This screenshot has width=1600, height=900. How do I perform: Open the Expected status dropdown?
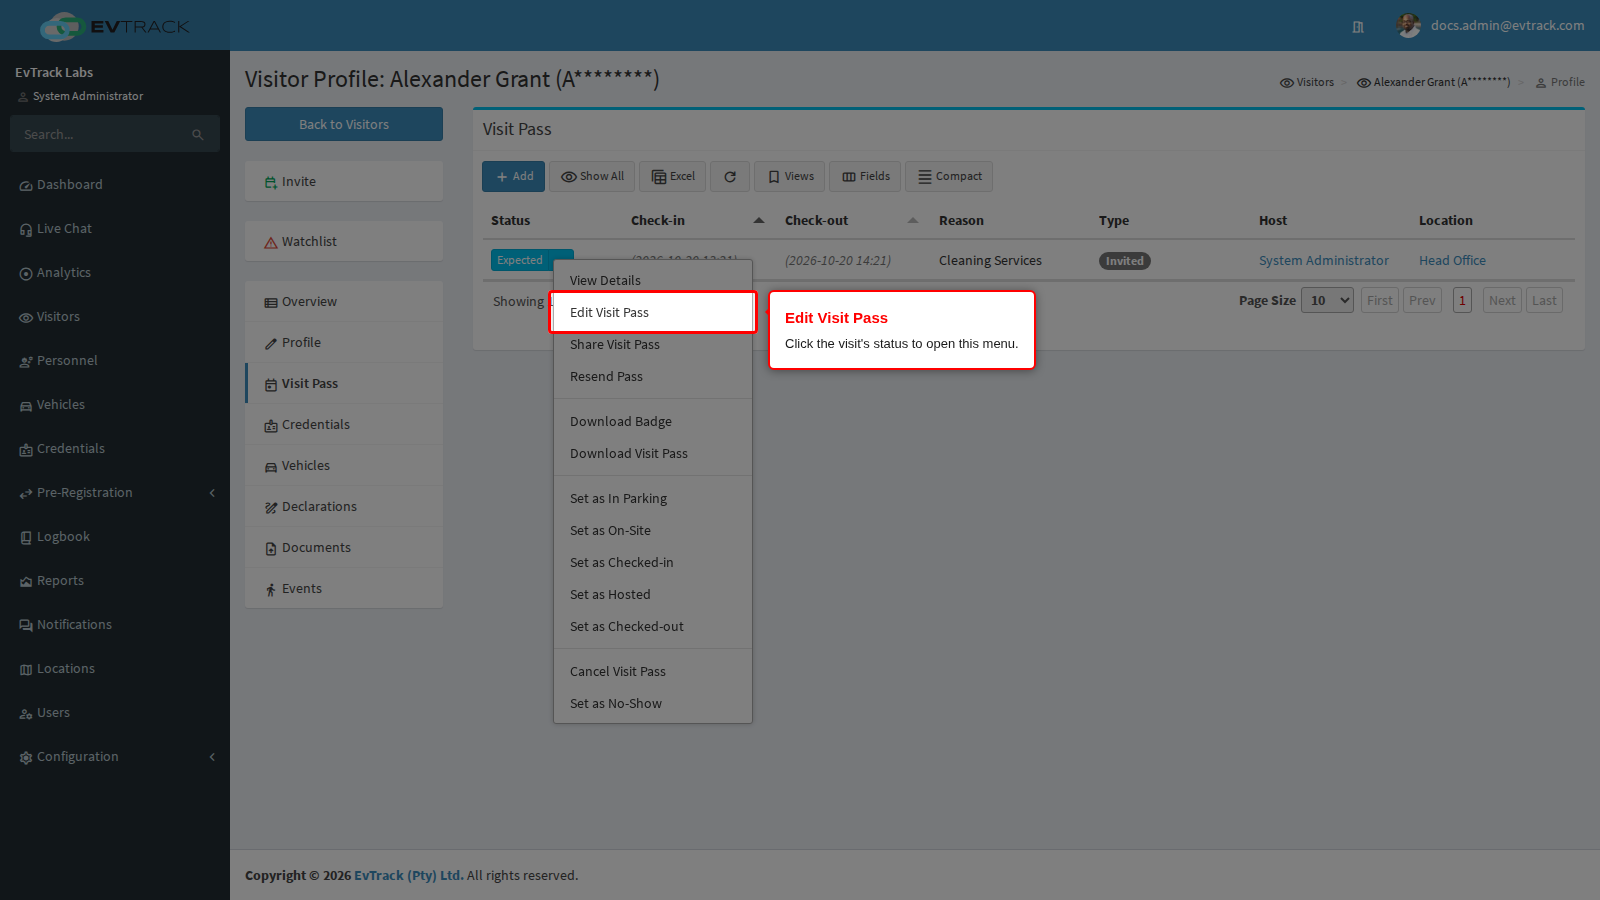(532, 260)
